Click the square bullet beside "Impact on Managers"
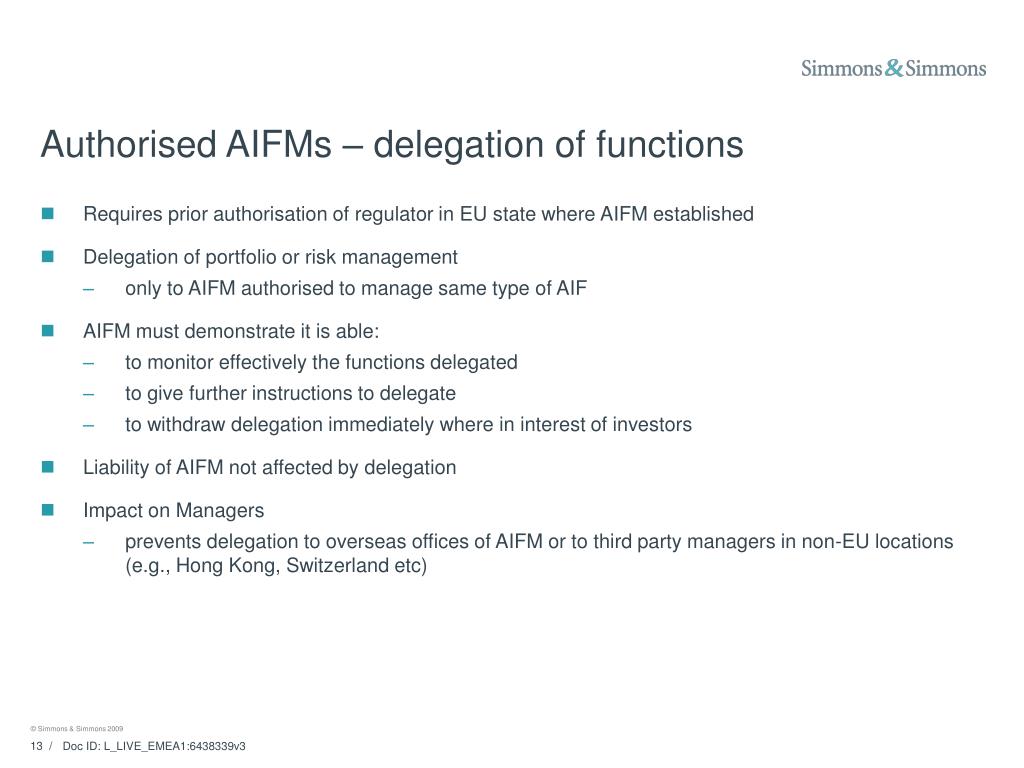 point(47,510)
